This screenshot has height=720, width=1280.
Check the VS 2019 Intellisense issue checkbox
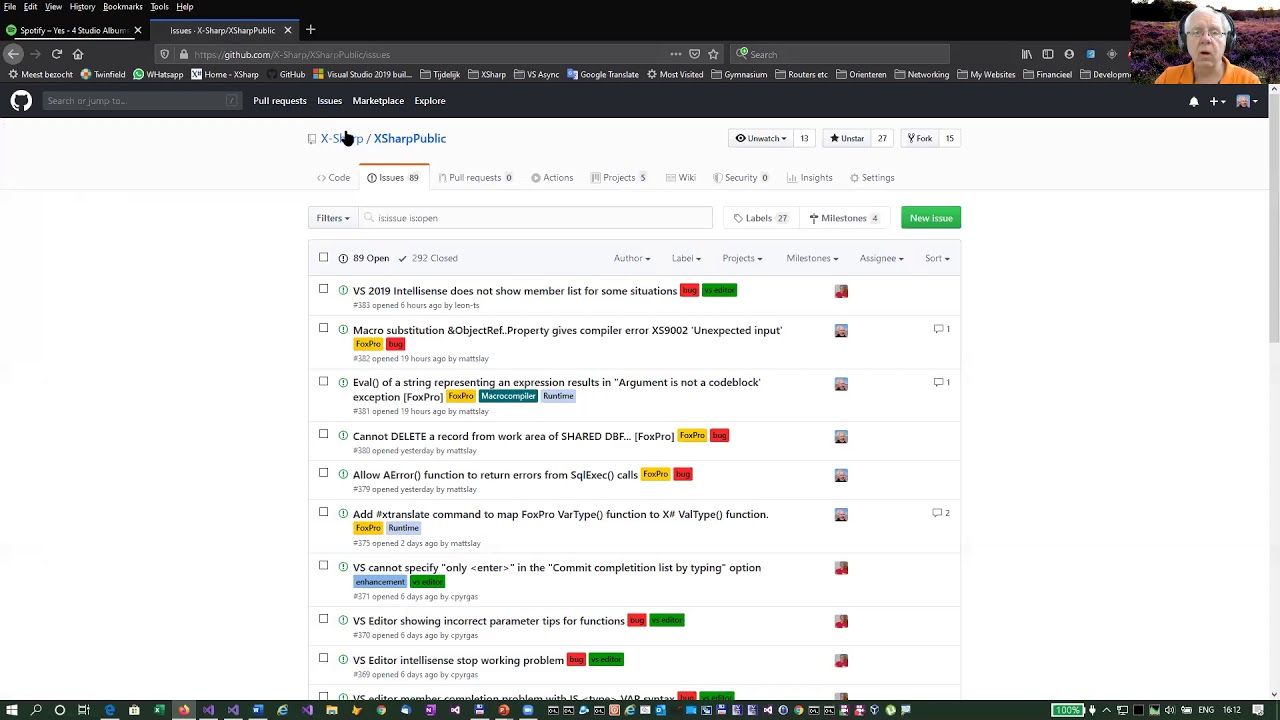323,289
